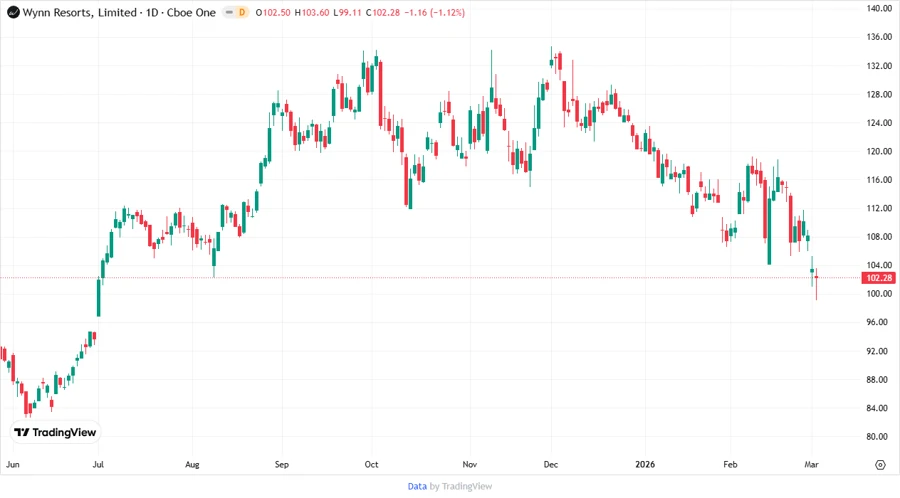Viewport: 900px width, 498px height.
Task: Click the 'Feb' time axis label
Action: pos(730,464)
